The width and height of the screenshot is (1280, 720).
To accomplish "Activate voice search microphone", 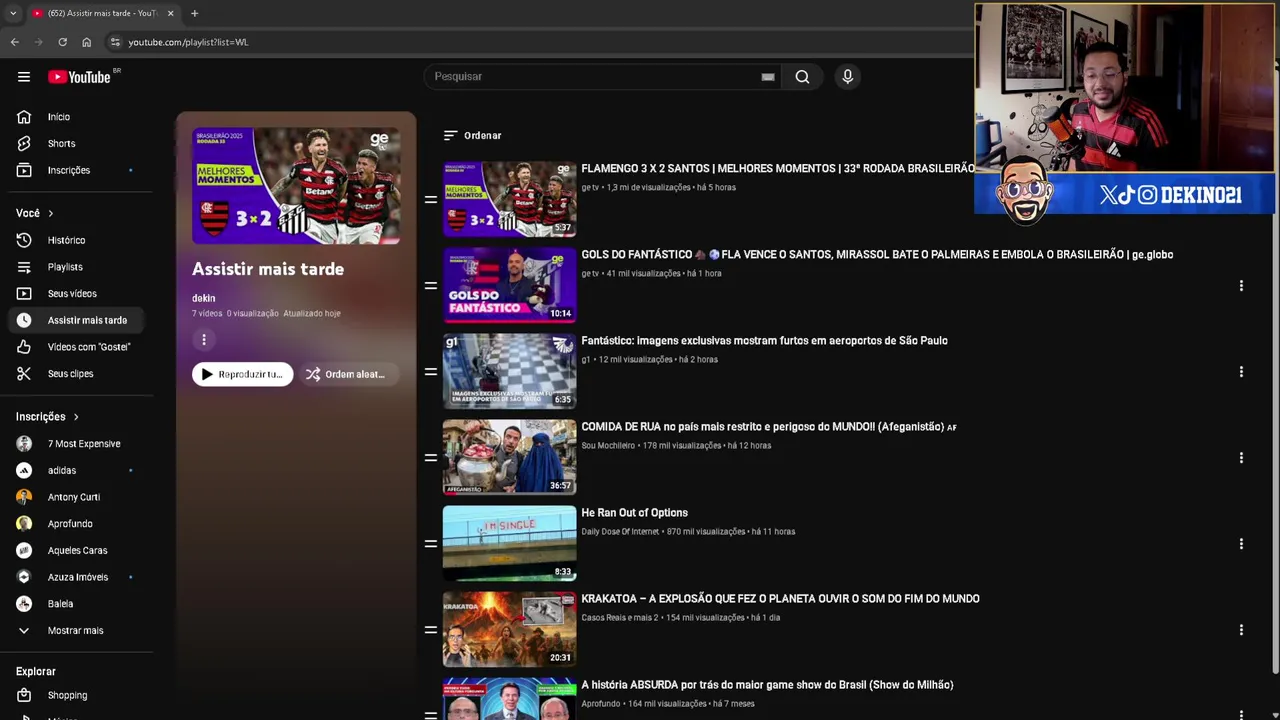I will click(x=847, y=77).
